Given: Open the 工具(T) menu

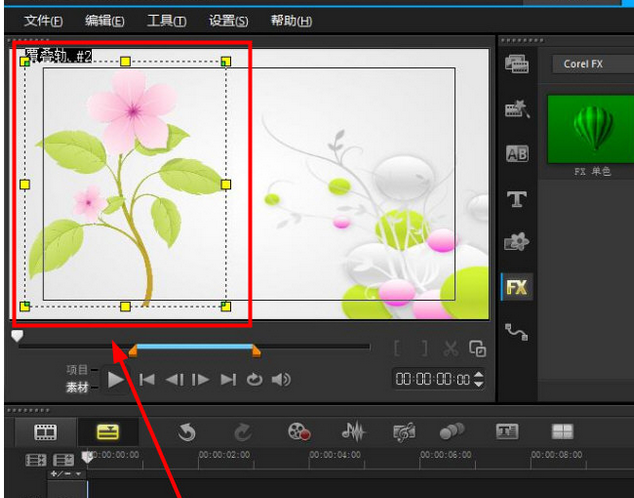Looking at the screenshot, I should click(167, 20).
